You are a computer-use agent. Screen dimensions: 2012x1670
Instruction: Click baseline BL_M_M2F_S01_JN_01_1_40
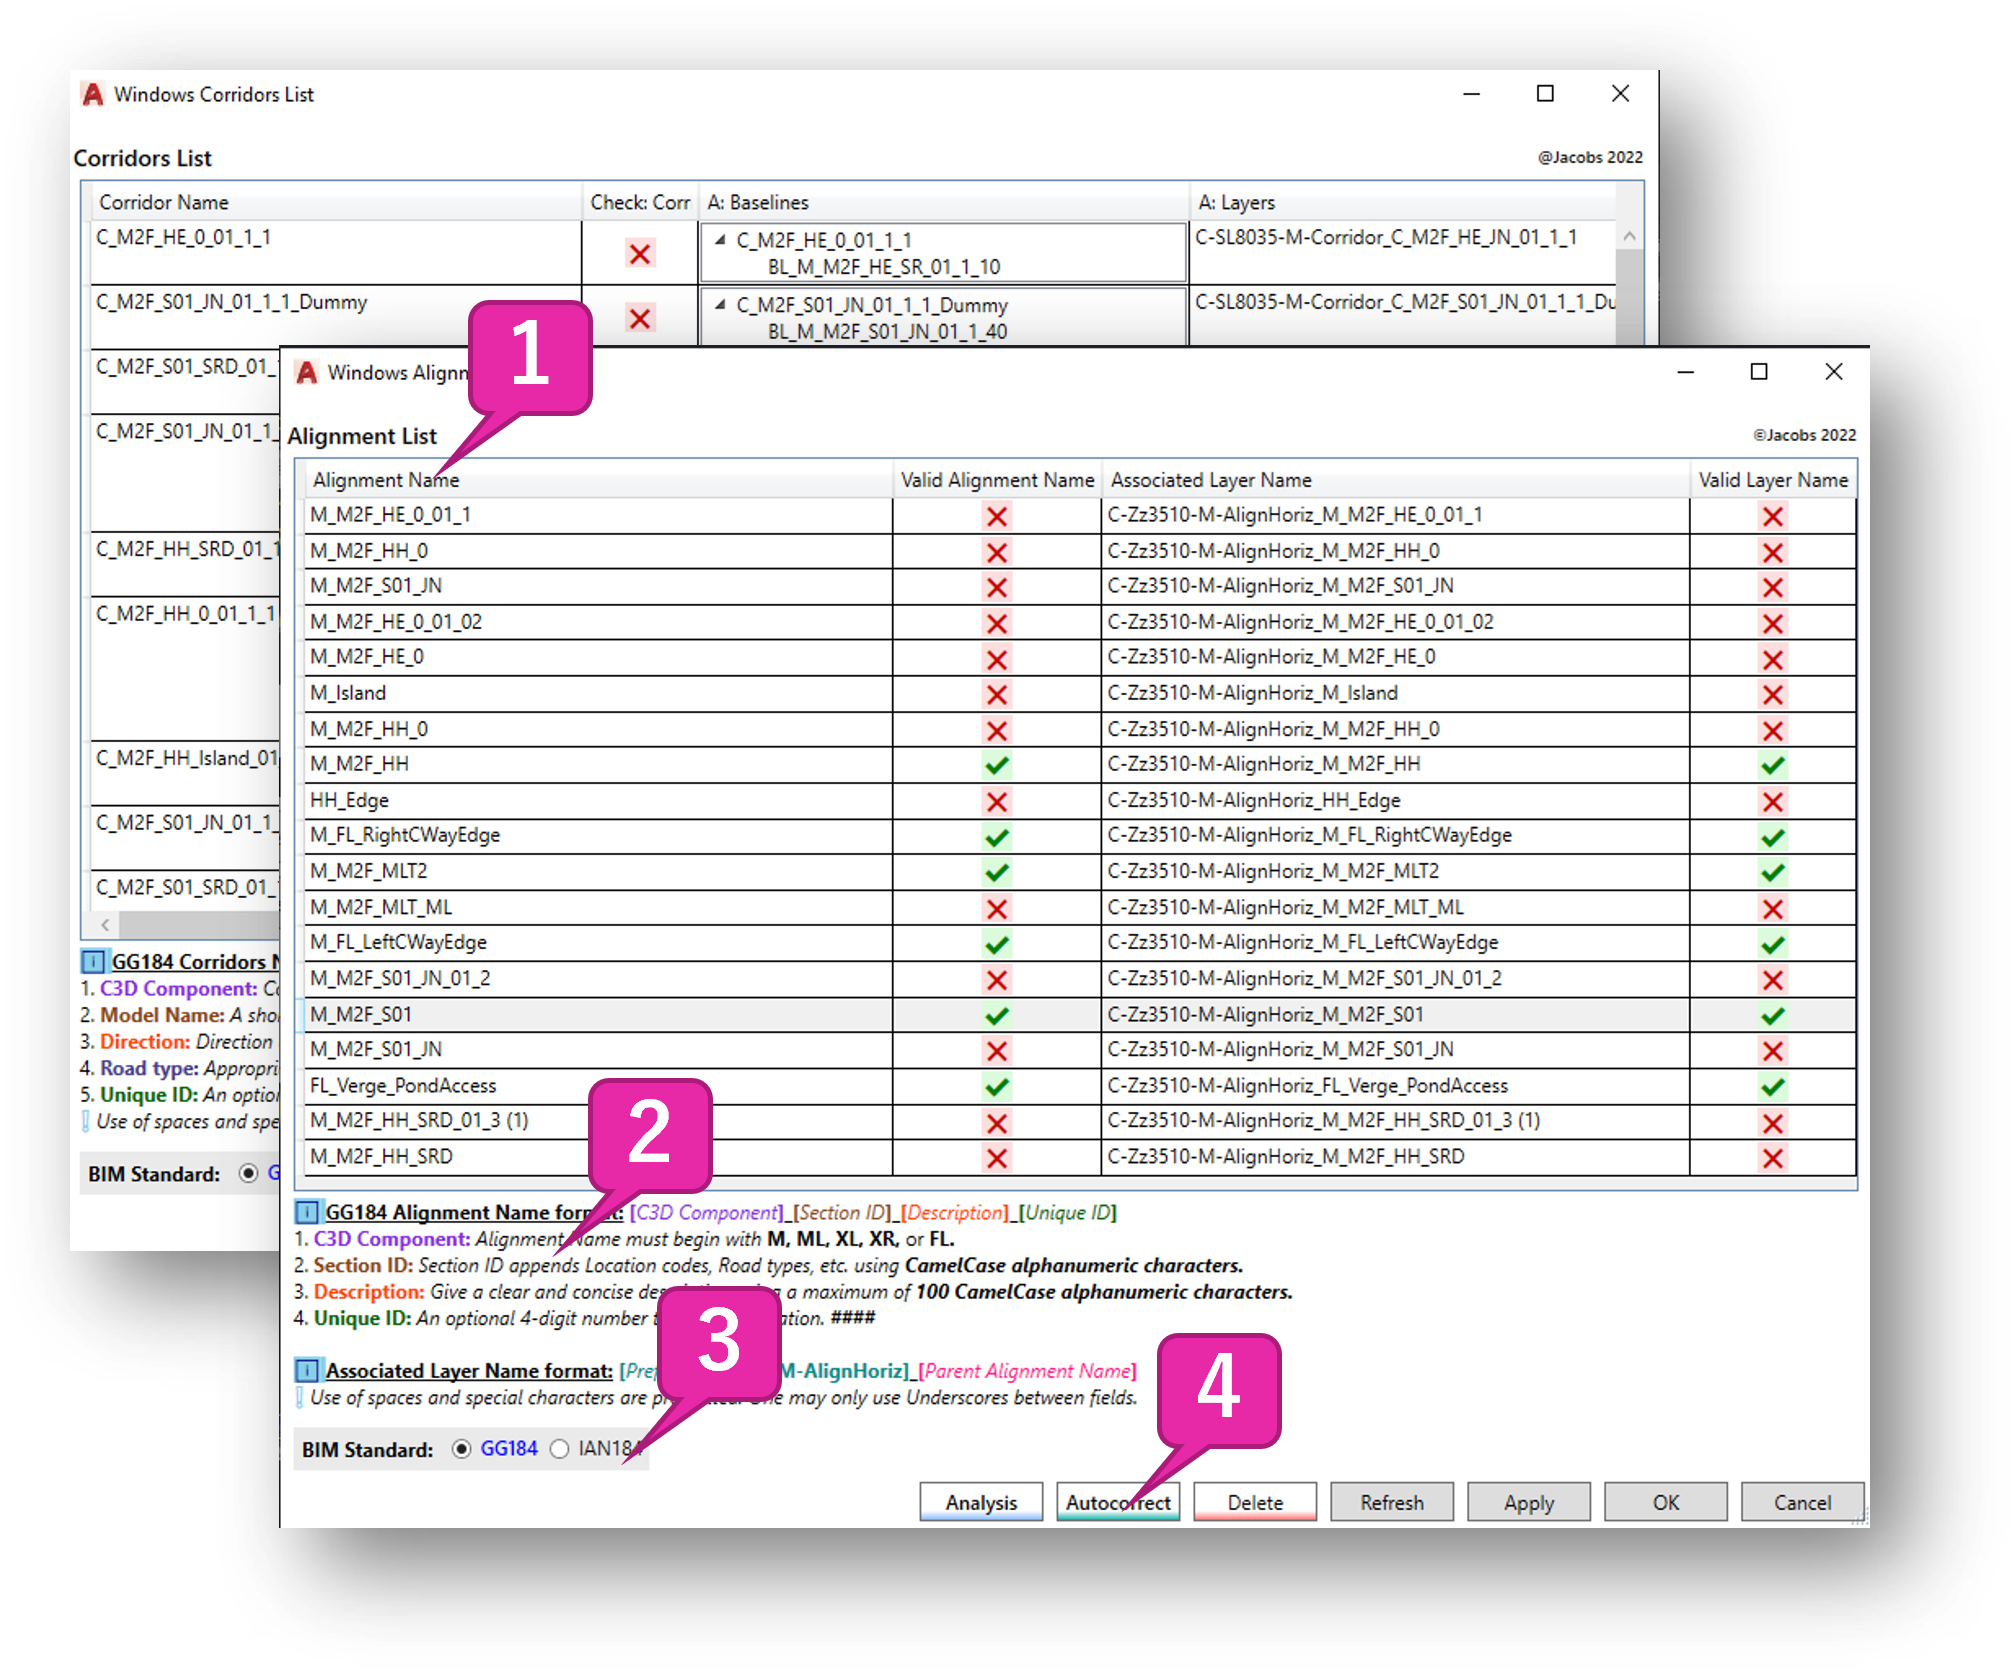(x=887, y=332)
